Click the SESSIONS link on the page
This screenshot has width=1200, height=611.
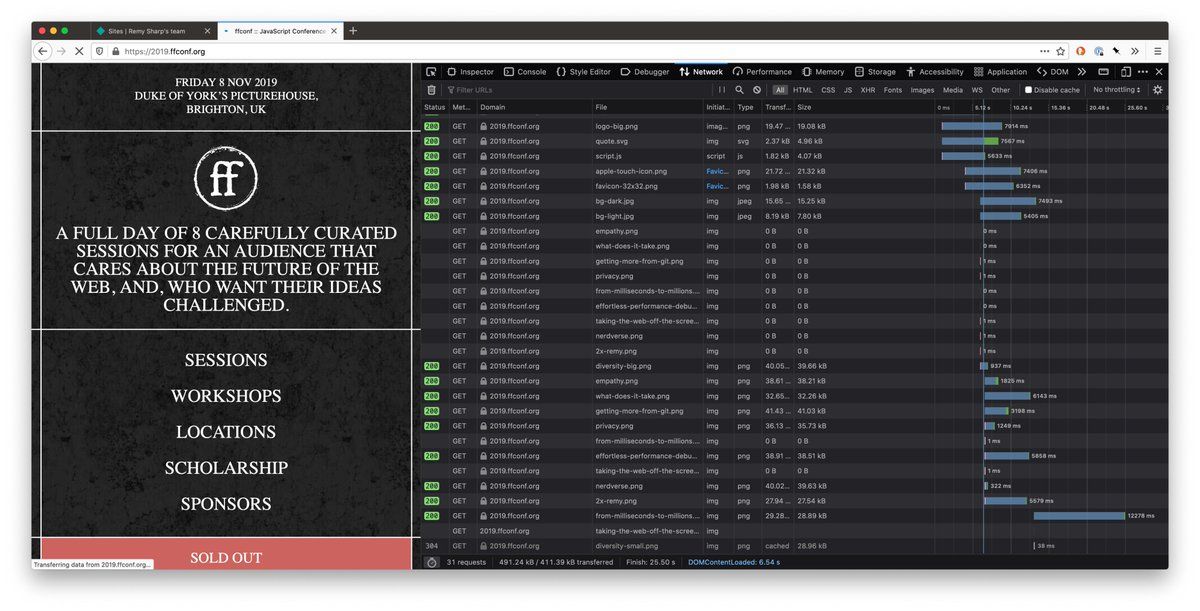(x=226, y=360)
